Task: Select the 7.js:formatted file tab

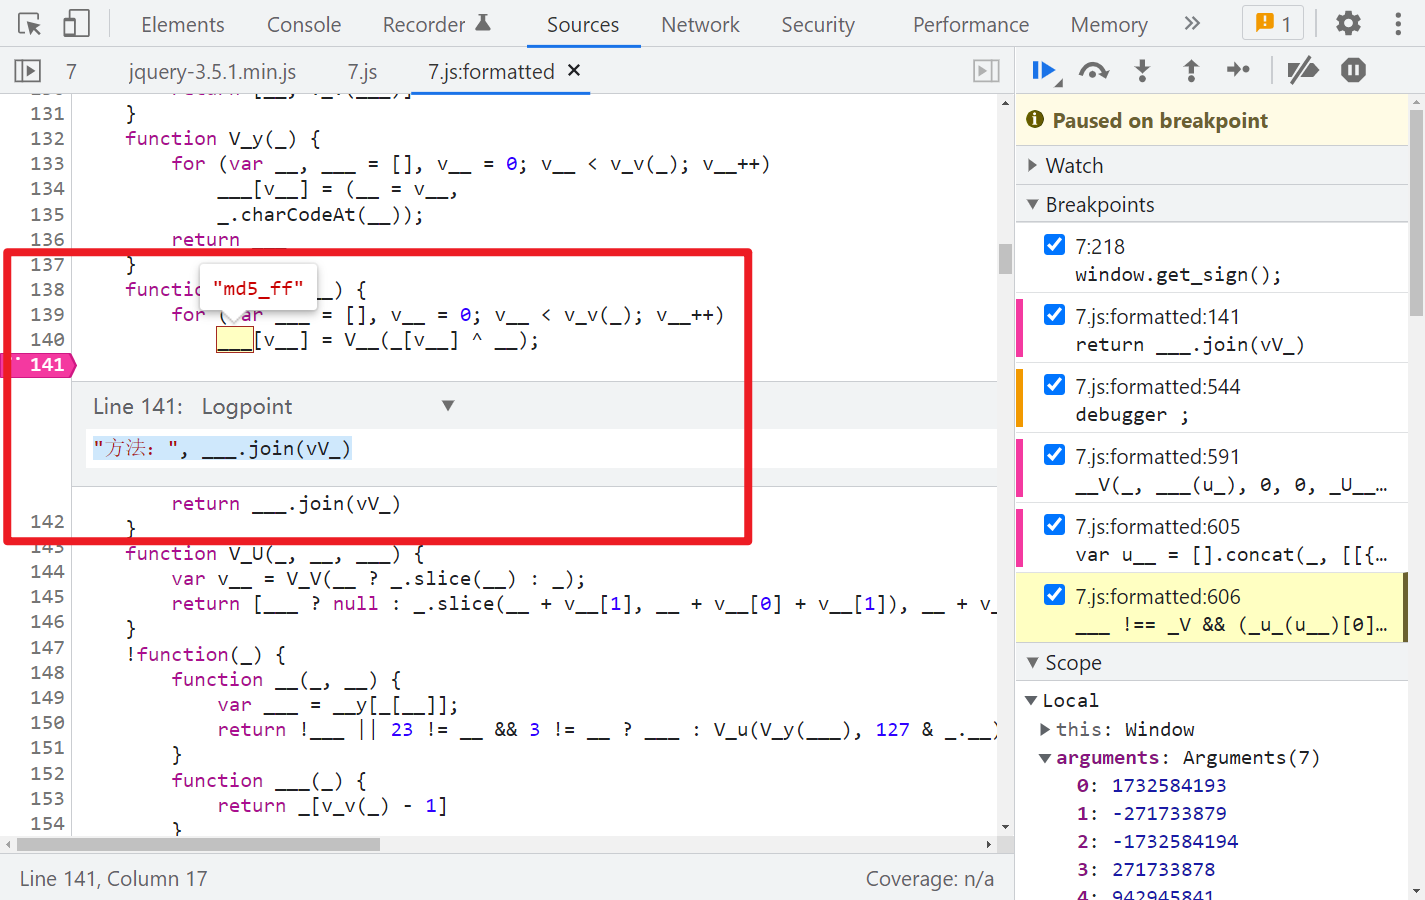Action: tap(491, 72)
